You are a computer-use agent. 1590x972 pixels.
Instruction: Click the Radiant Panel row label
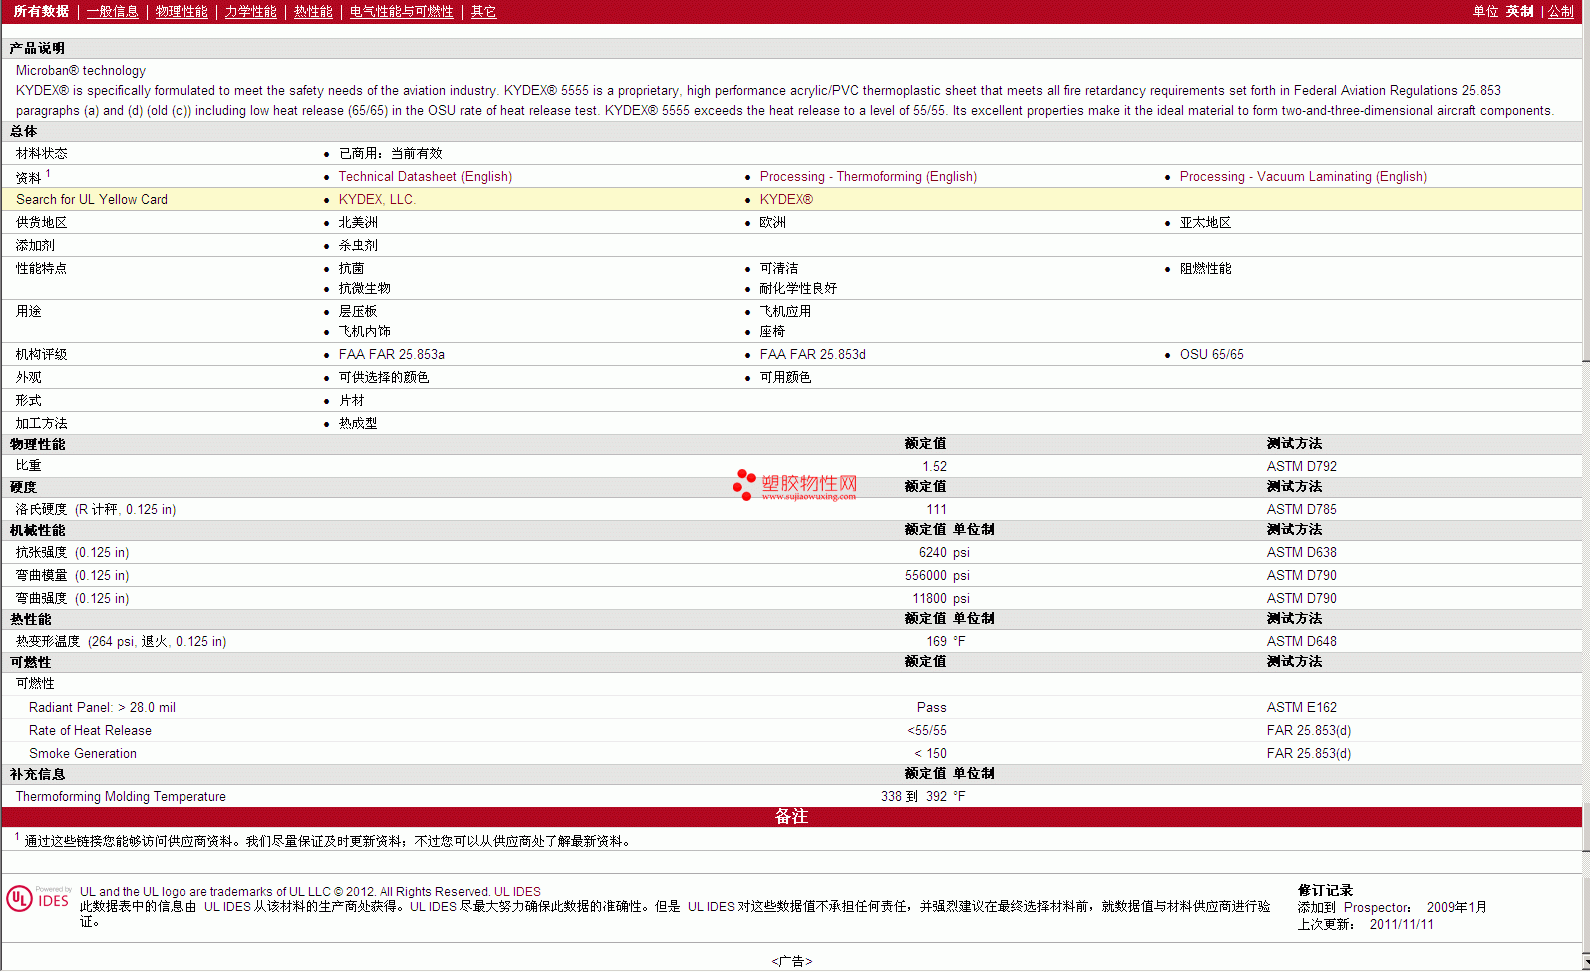click(102, 707)
